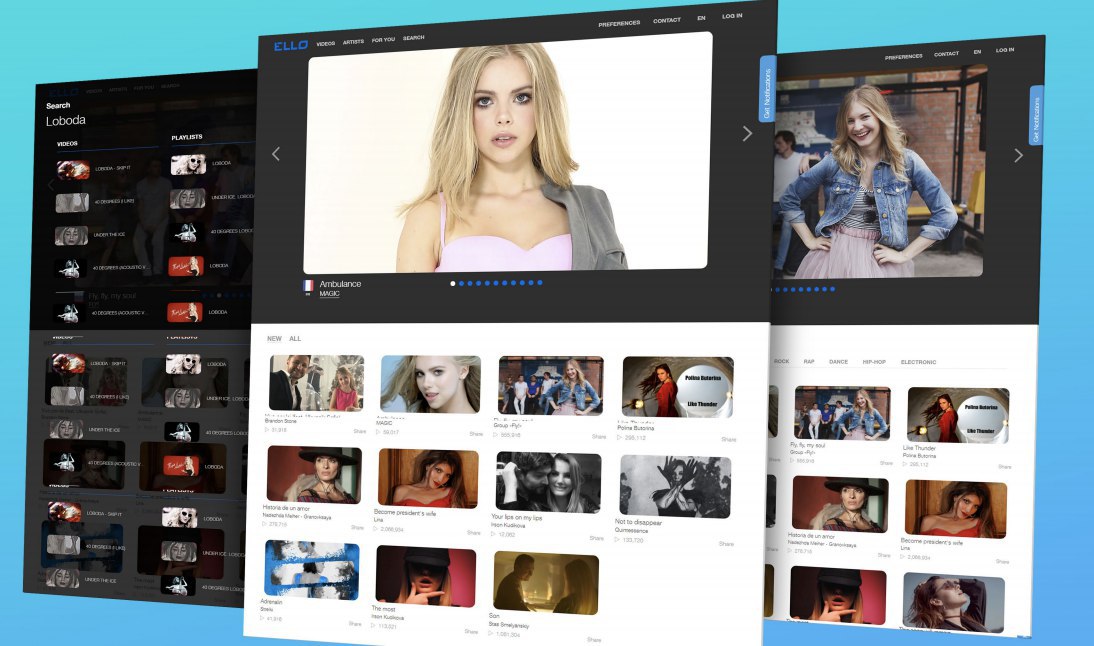Open Like Thunder thumbnail in center grid
1094x646 pixels.
click(677, 387)
